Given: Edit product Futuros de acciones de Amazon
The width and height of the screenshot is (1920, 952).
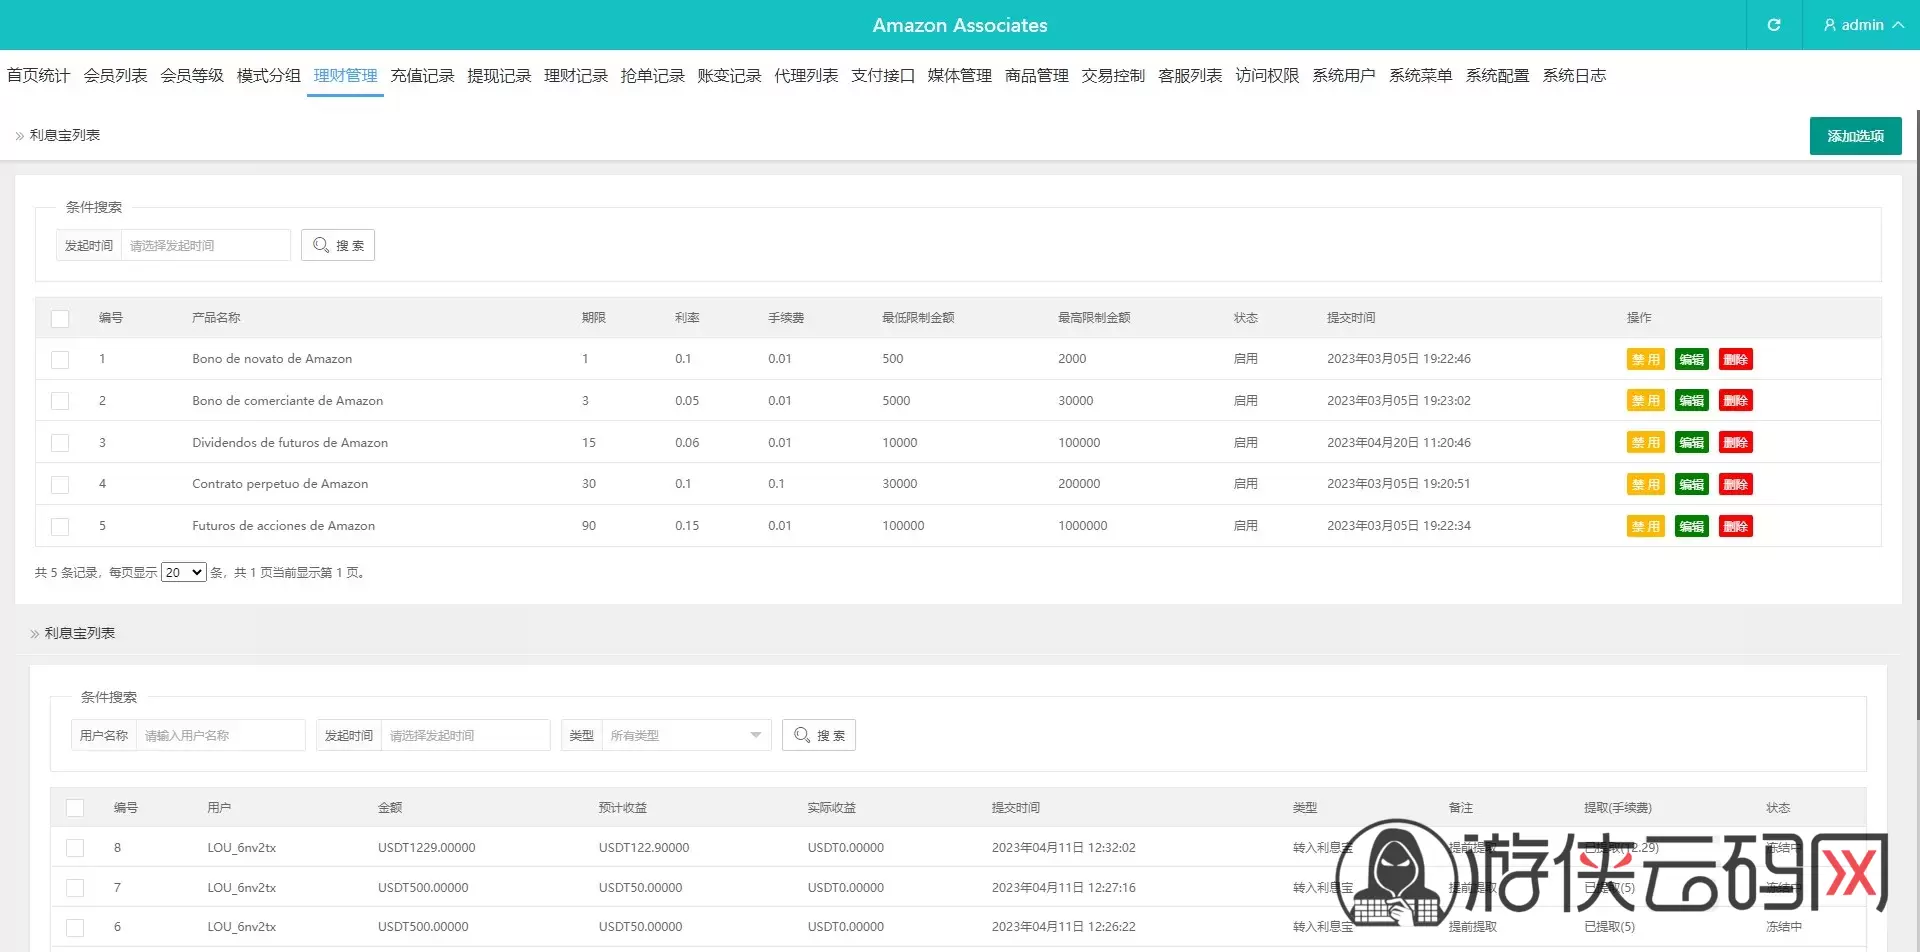Looking at the screenshot, I should coord(1692,526).
